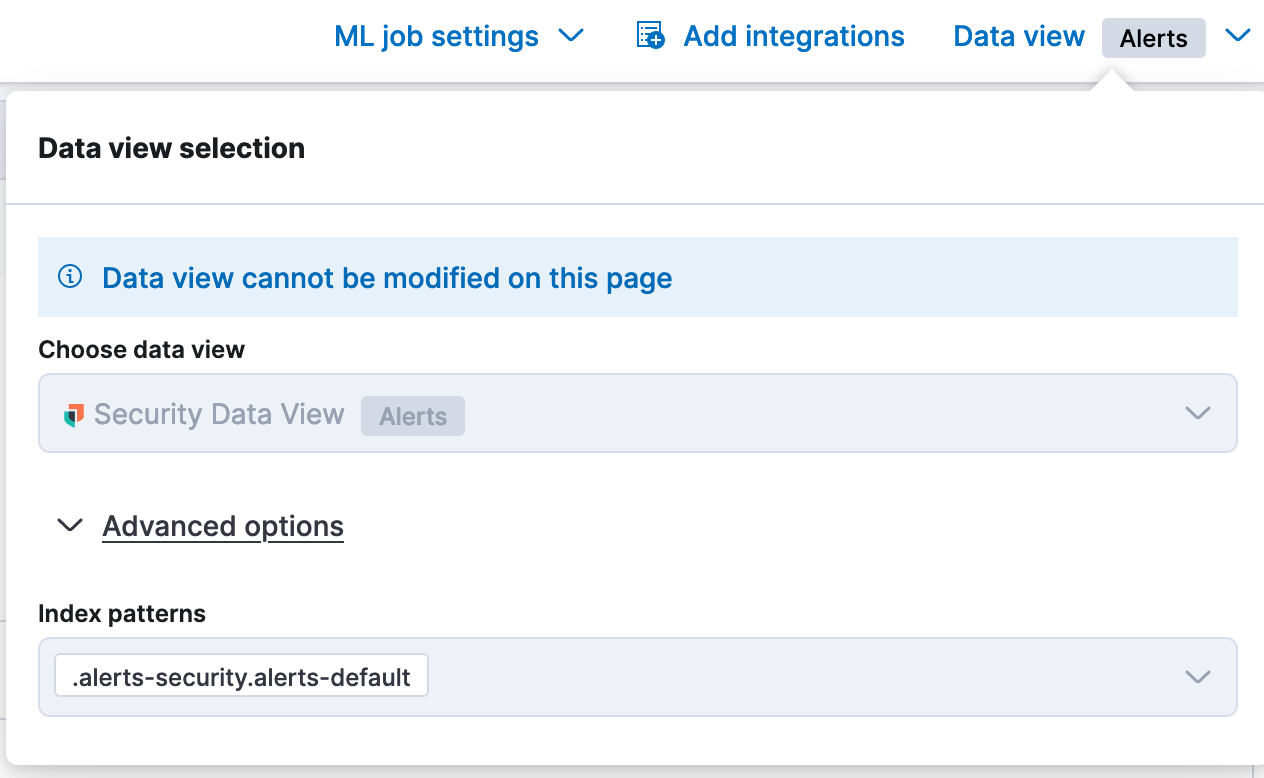Open the Add integrations link
This screenshot has width=1264, height=778.
click(x=793, y=37)
